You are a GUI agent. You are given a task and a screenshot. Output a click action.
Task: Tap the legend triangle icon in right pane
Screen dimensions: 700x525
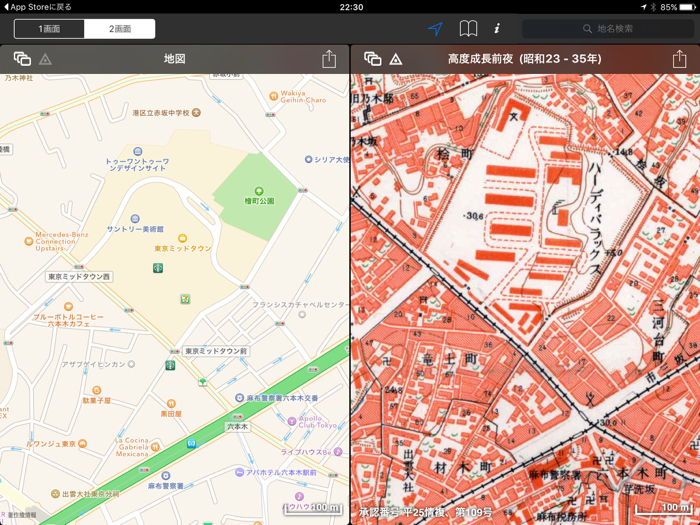396,60
